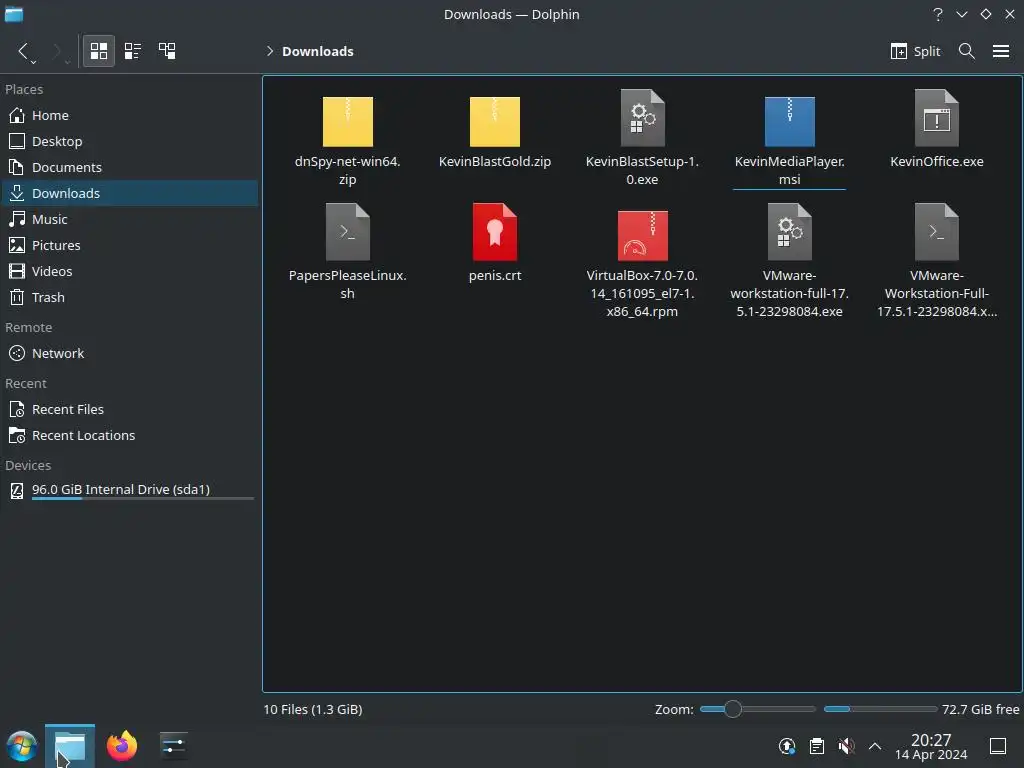Open the window help question mark

click(938, 14)
